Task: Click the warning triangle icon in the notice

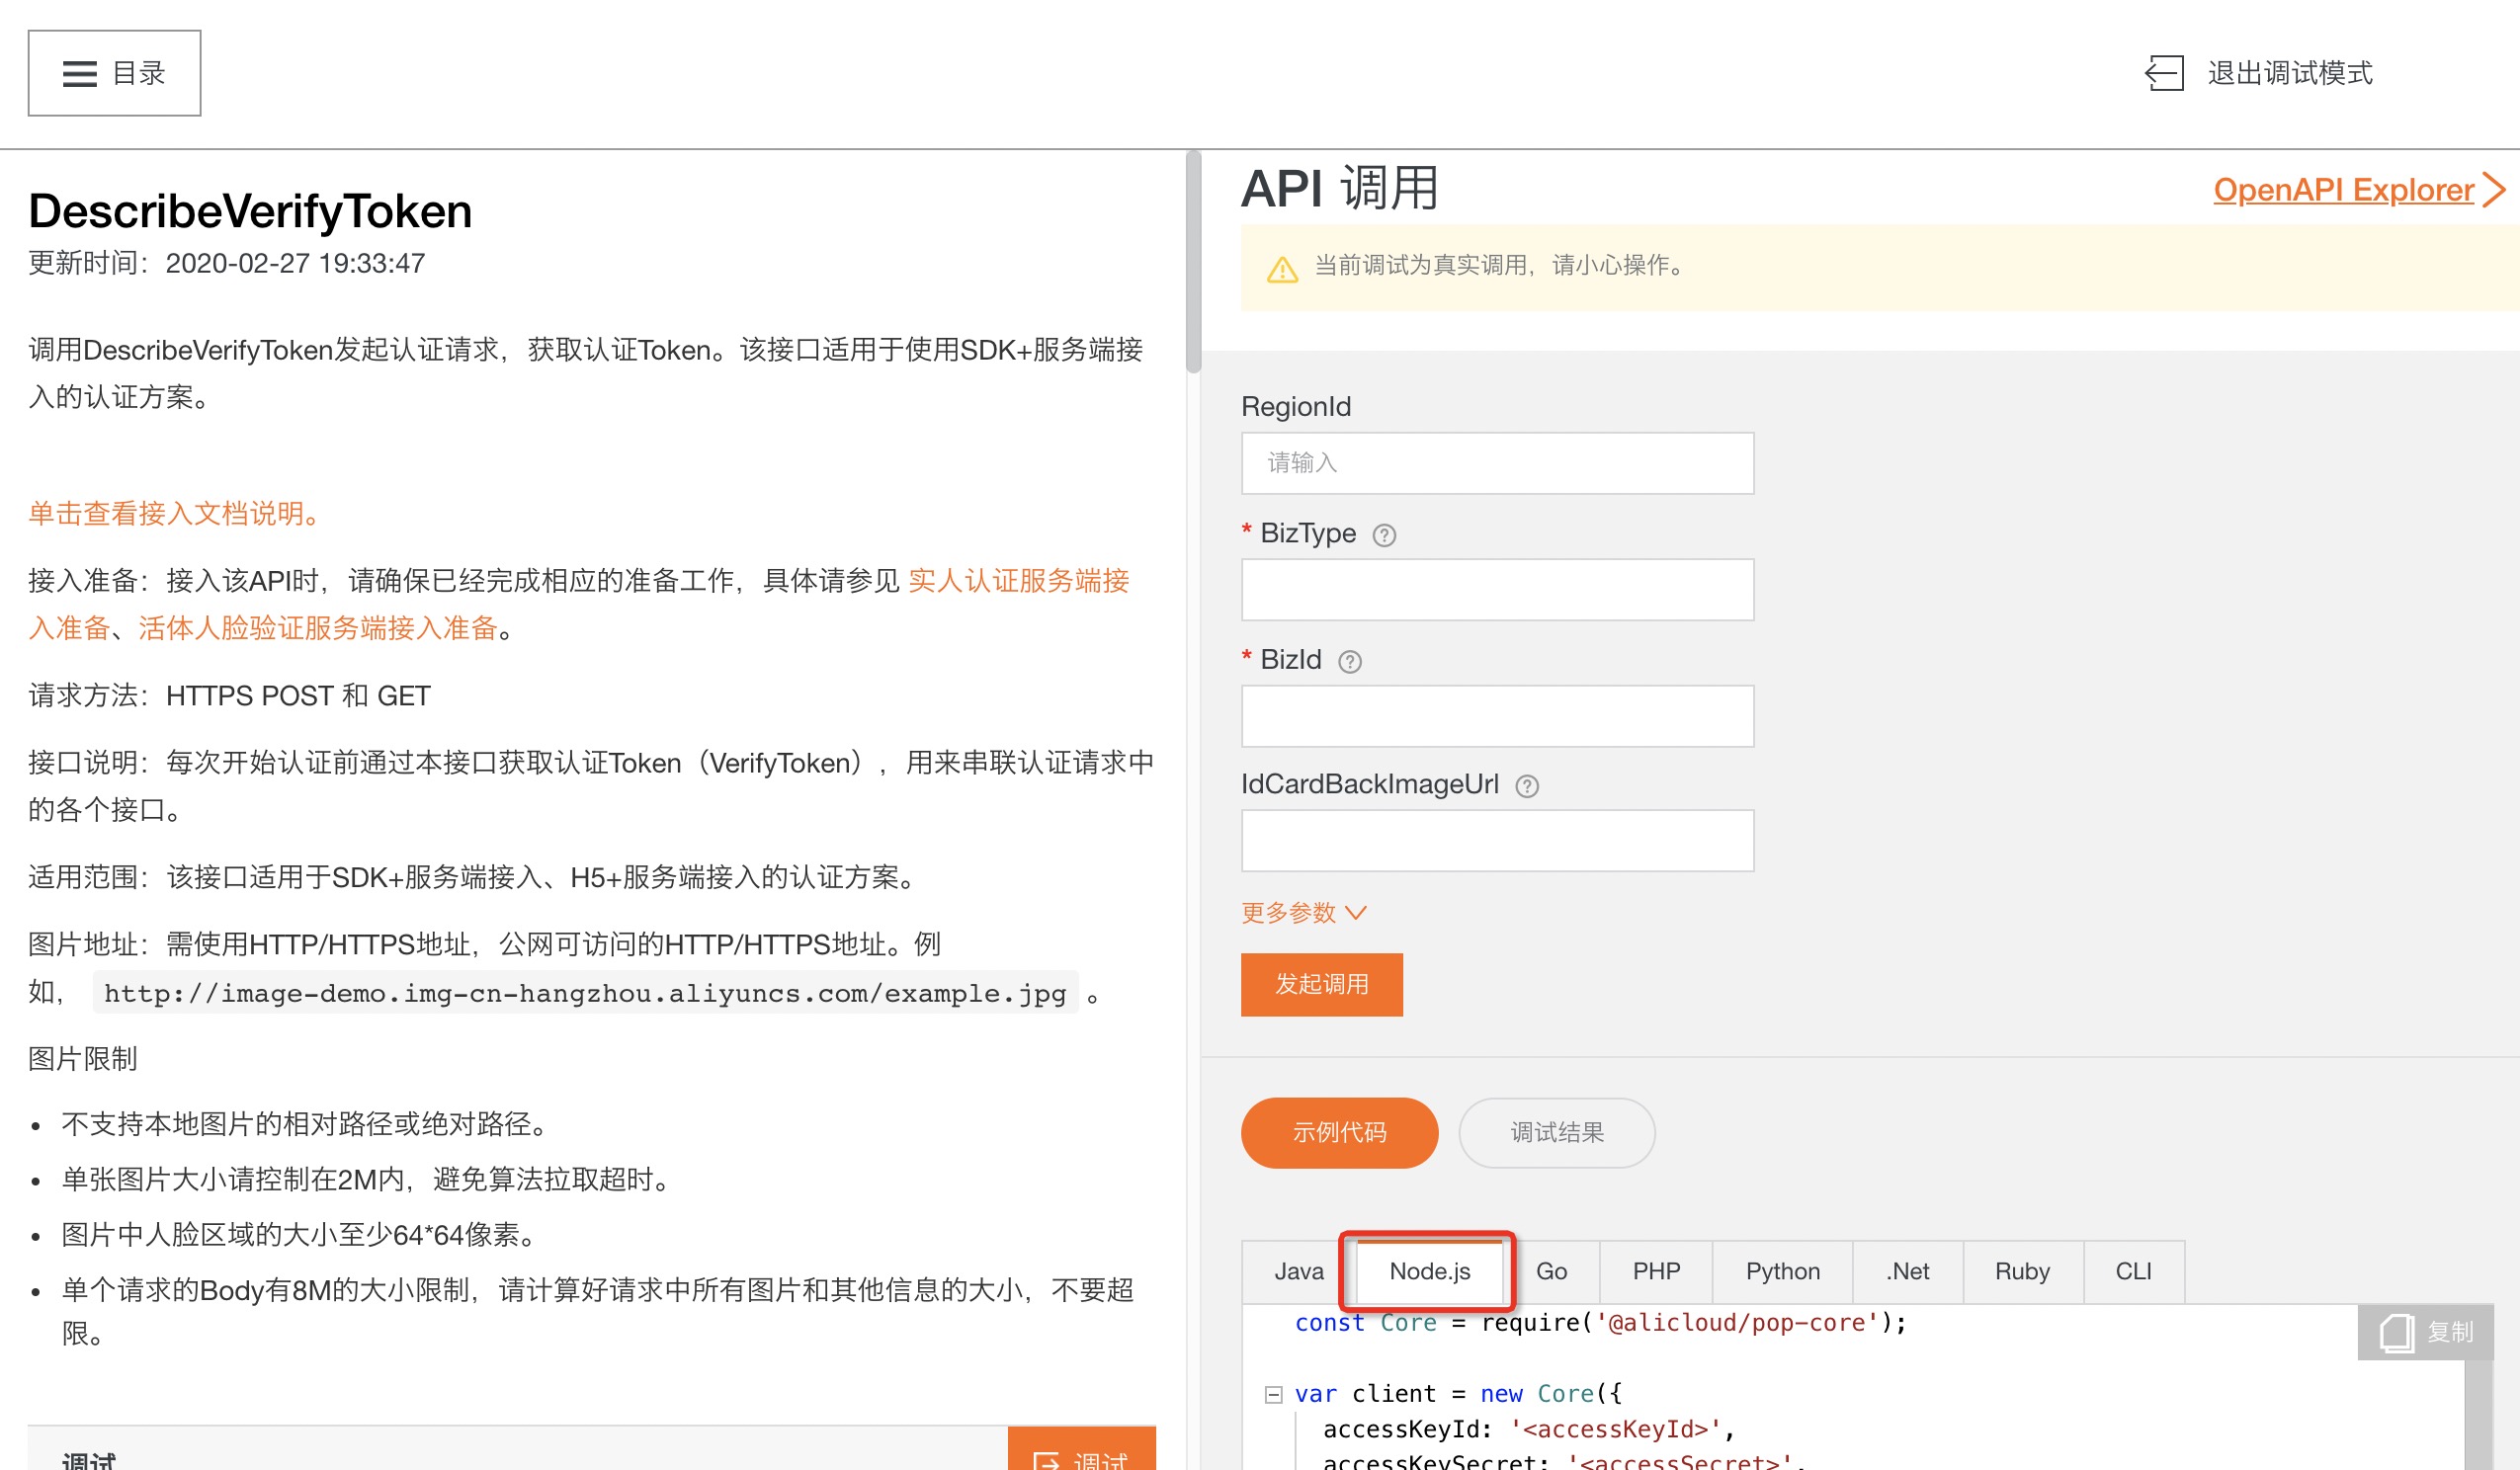Action: [x=1282, y=269]
